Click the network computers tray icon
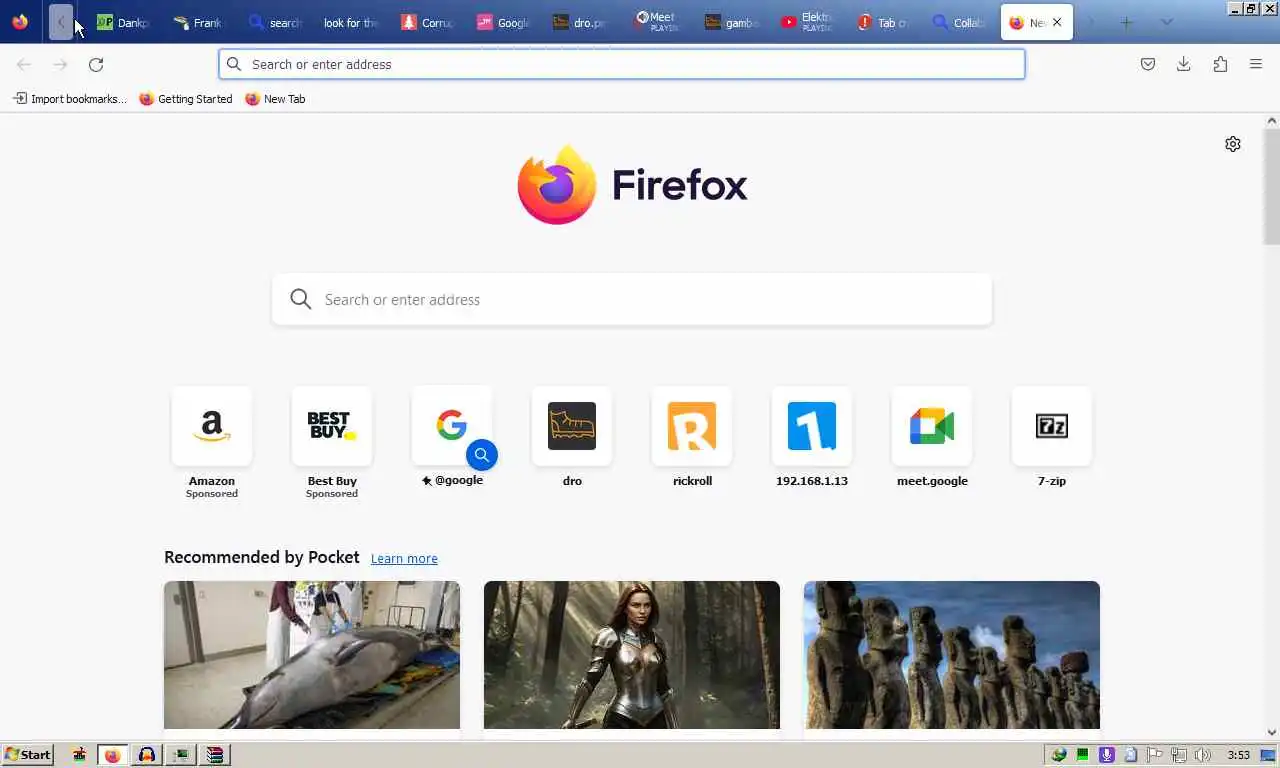 point(1179,755)
